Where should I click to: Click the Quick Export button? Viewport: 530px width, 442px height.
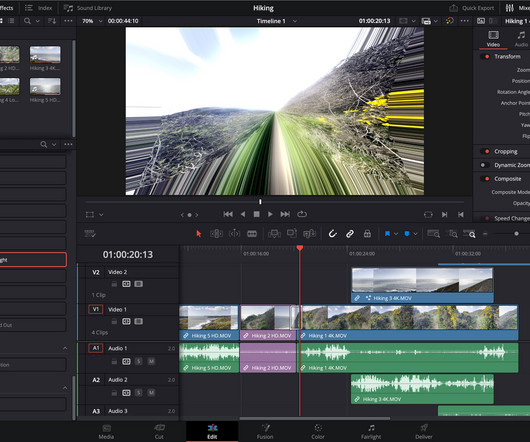pos(472,8)
